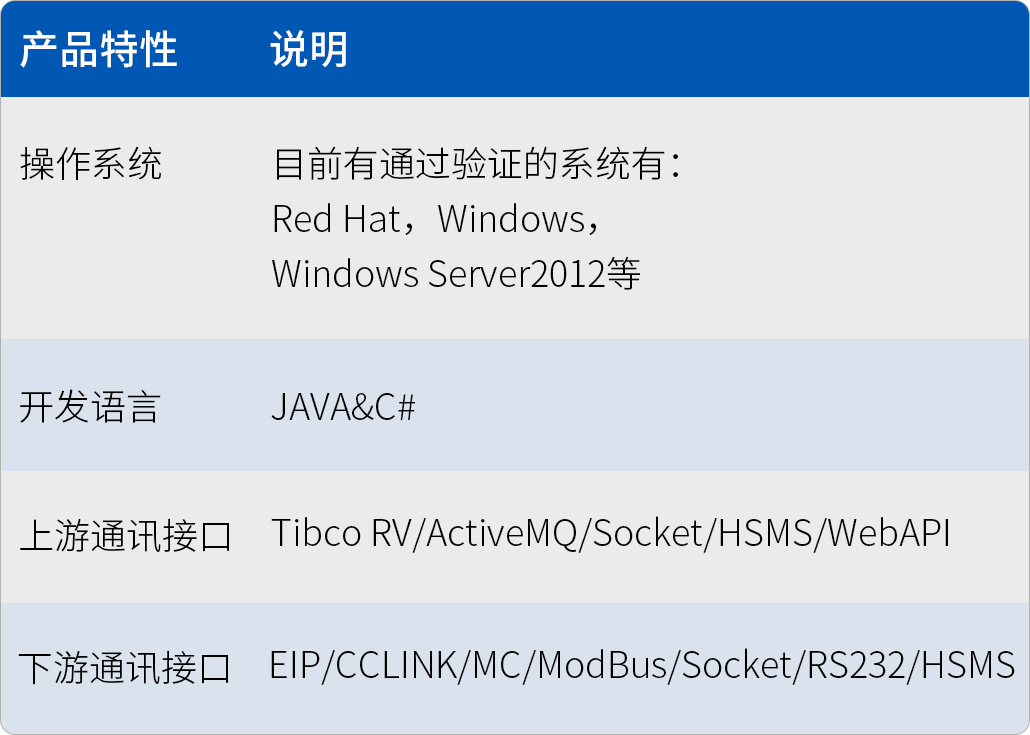Select the 上游通讯接口 row label
The height and width of the screenshot is (735, 1030).
click(x=125, y=536)
